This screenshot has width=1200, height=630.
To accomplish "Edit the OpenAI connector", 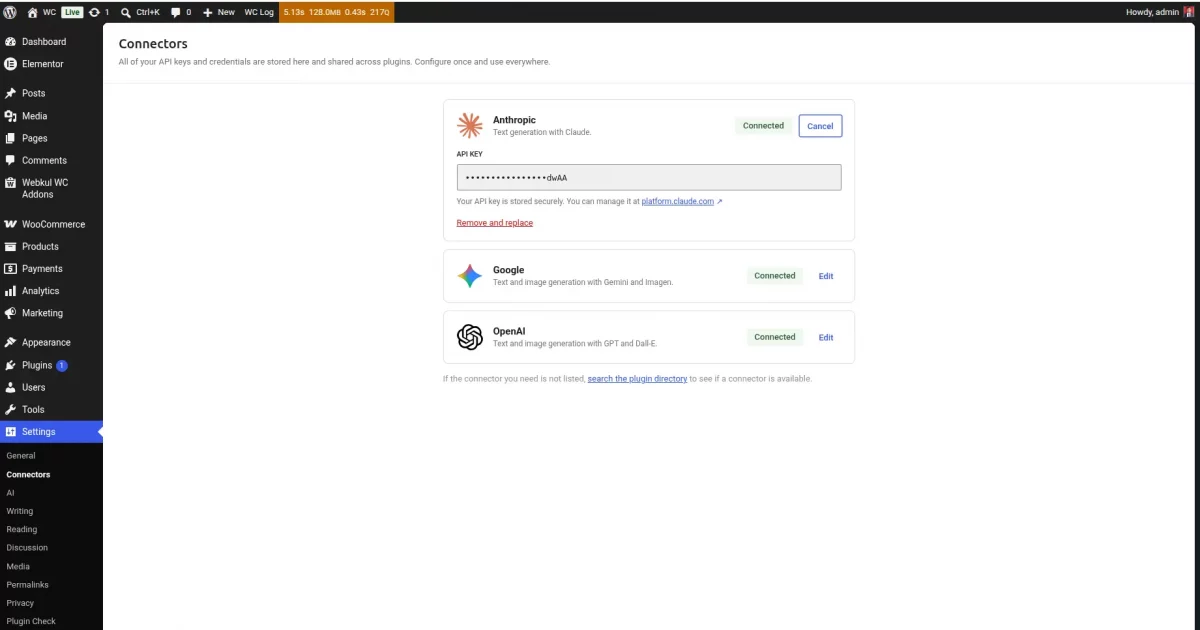I will [x=826, y=337].
